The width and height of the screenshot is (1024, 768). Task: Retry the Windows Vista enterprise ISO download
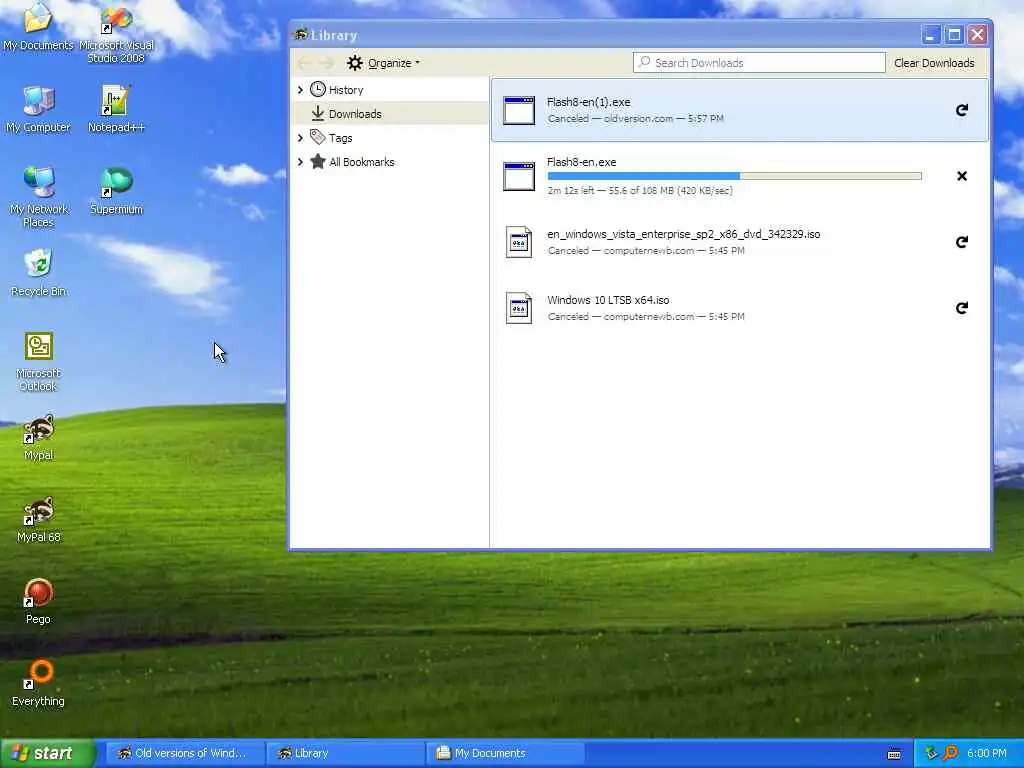[961, 242]
